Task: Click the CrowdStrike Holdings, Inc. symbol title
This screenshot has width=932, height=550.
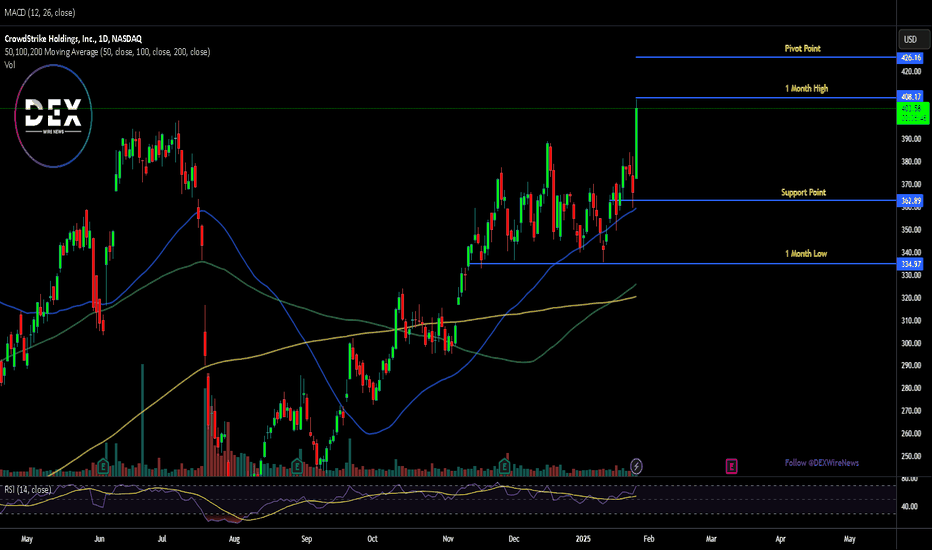Action: point(73,39)
